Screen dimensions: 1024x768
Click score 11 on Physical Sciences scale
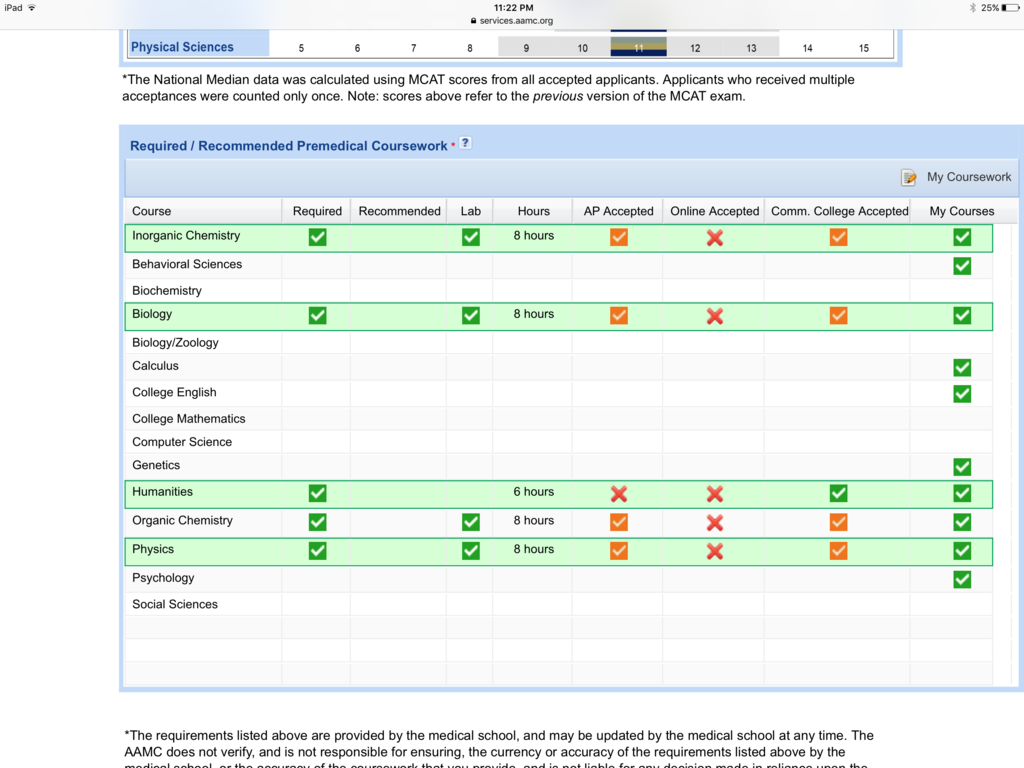click(639, 48)
